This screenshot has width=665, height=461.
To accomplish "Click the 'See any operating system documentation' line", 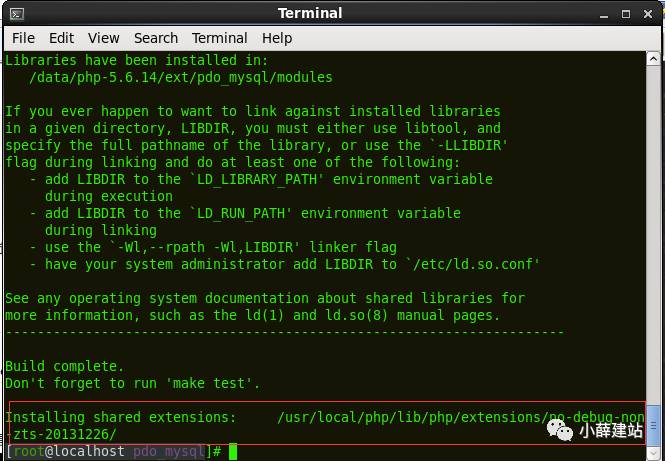I will [265, 298].
